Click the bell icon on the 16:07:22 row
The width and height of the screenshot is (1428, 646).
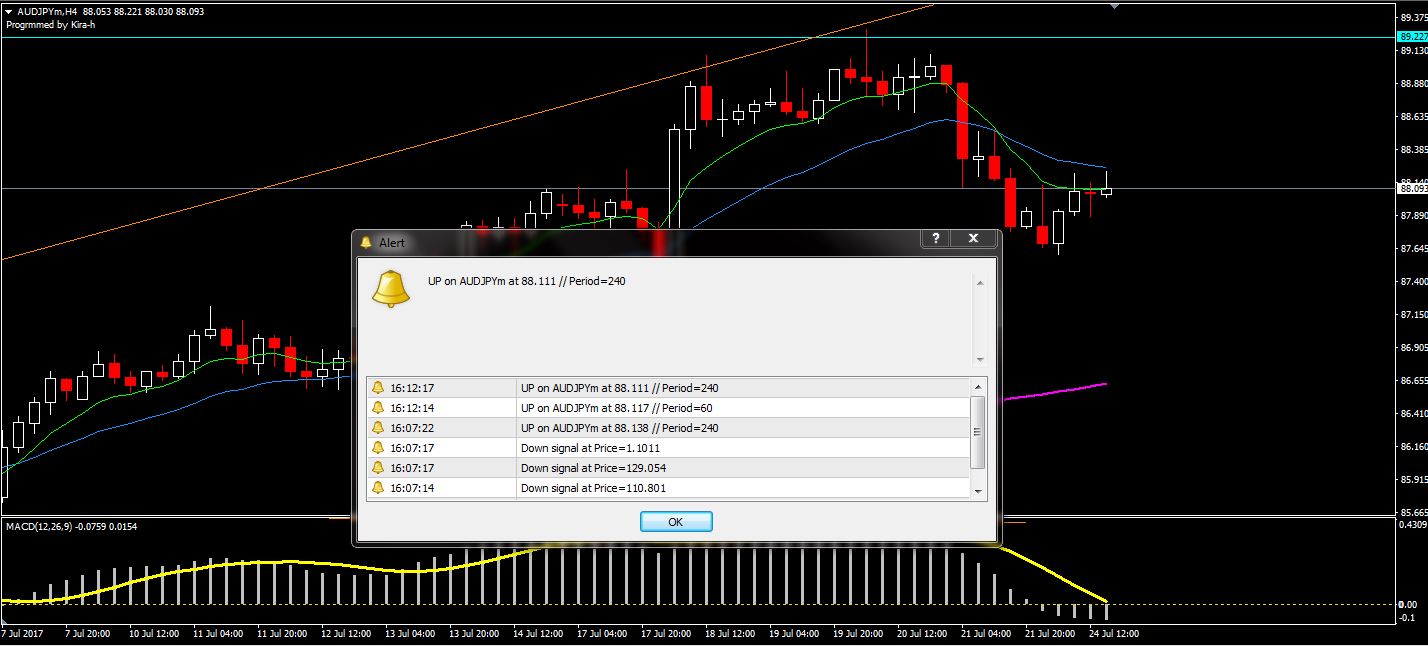[x=377, y=428]
